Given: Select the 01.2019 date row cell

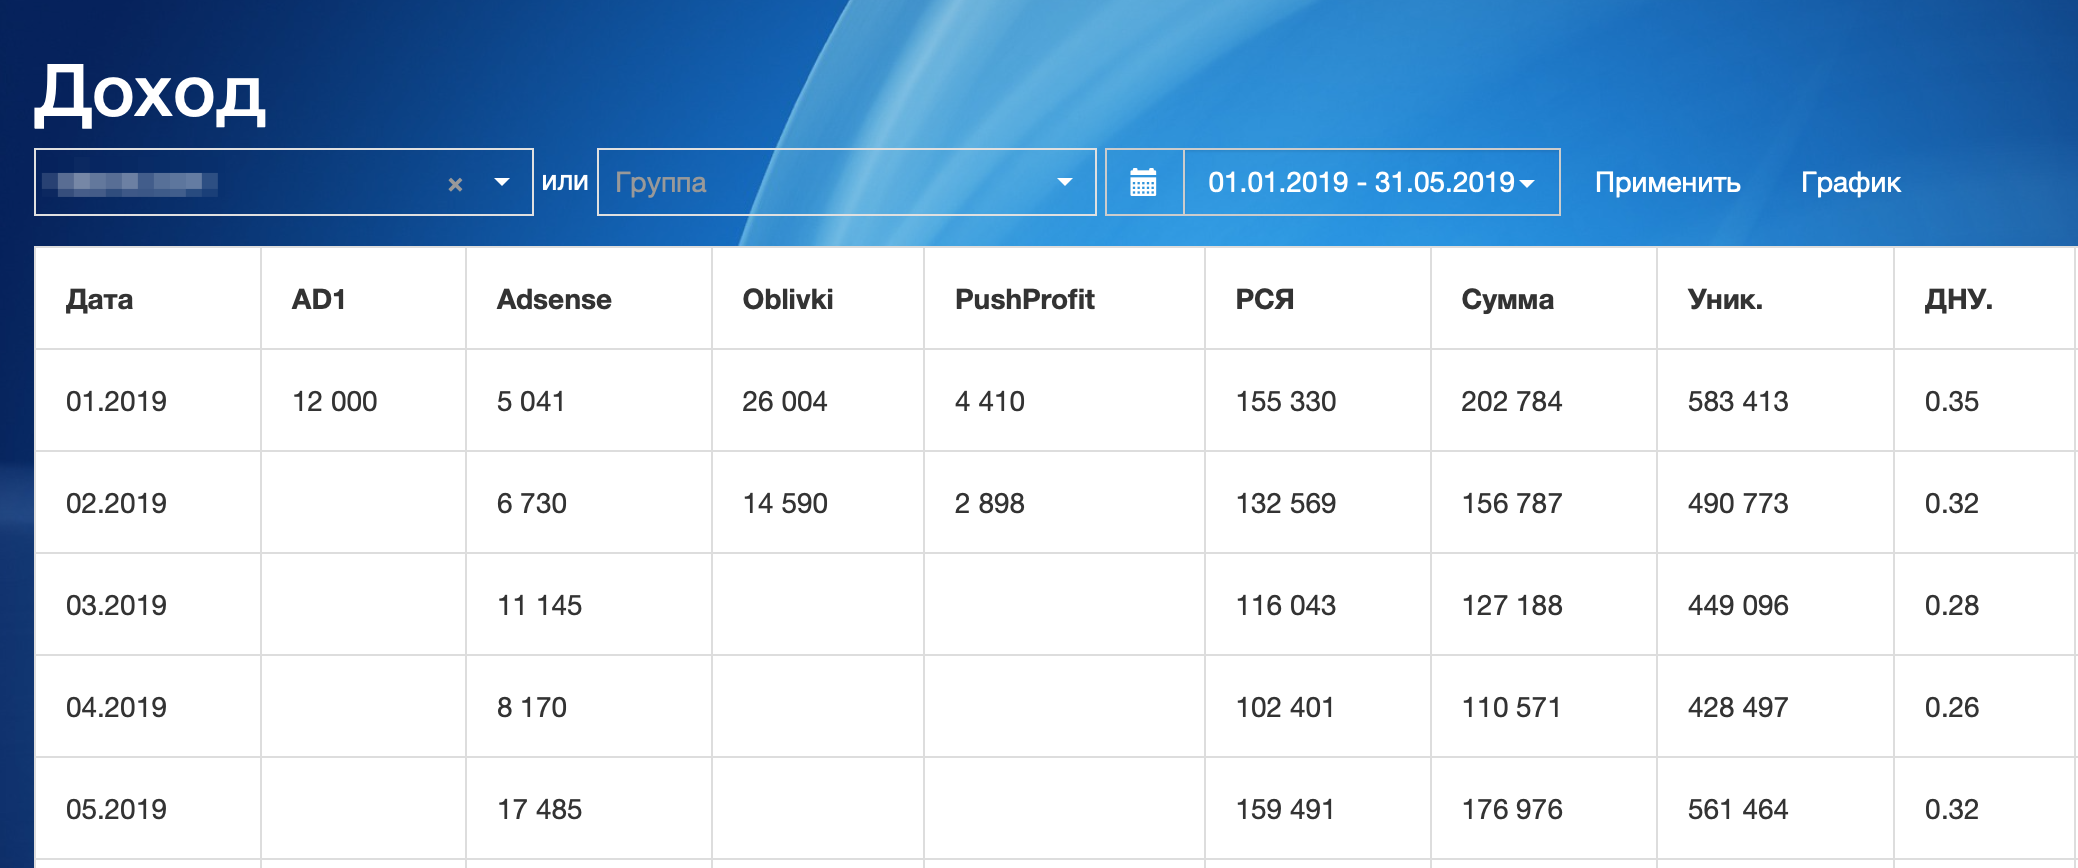Looking at the screenshot, I should (x=116, y=401).
